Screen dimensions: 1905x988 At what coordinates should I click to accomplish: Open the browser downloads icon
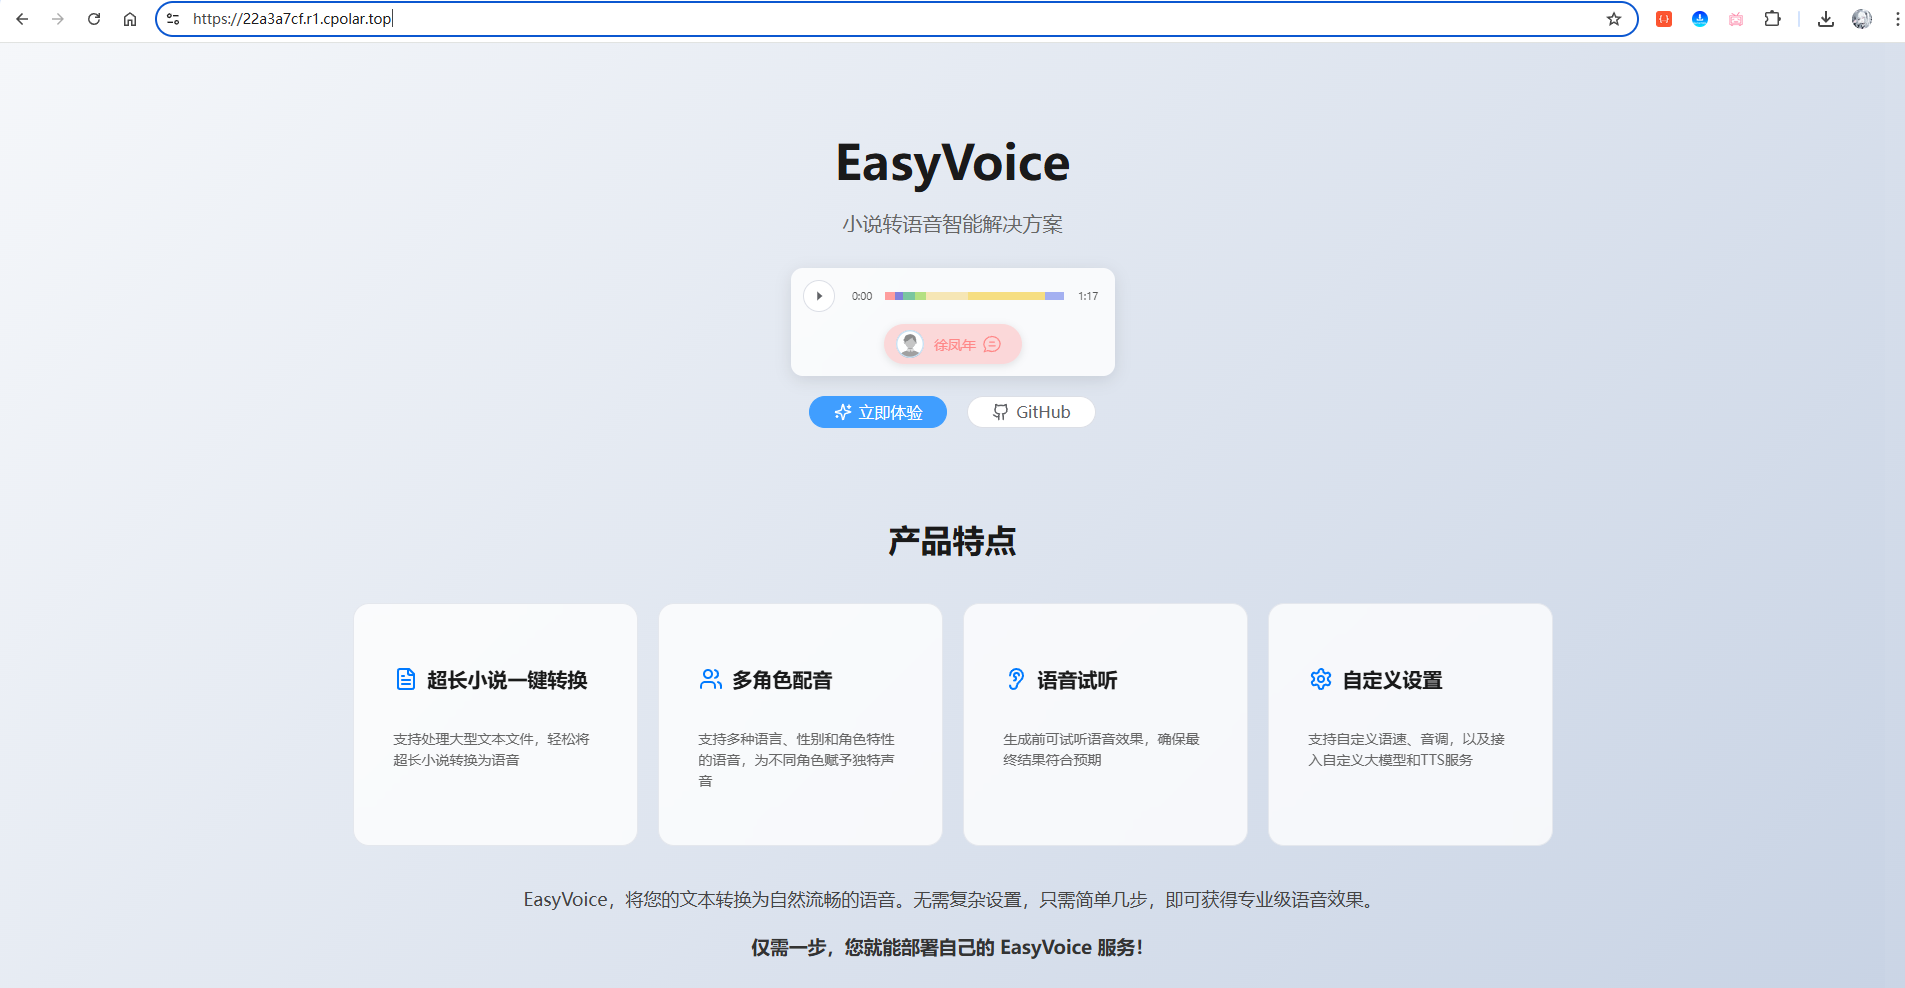(1826, 19)
